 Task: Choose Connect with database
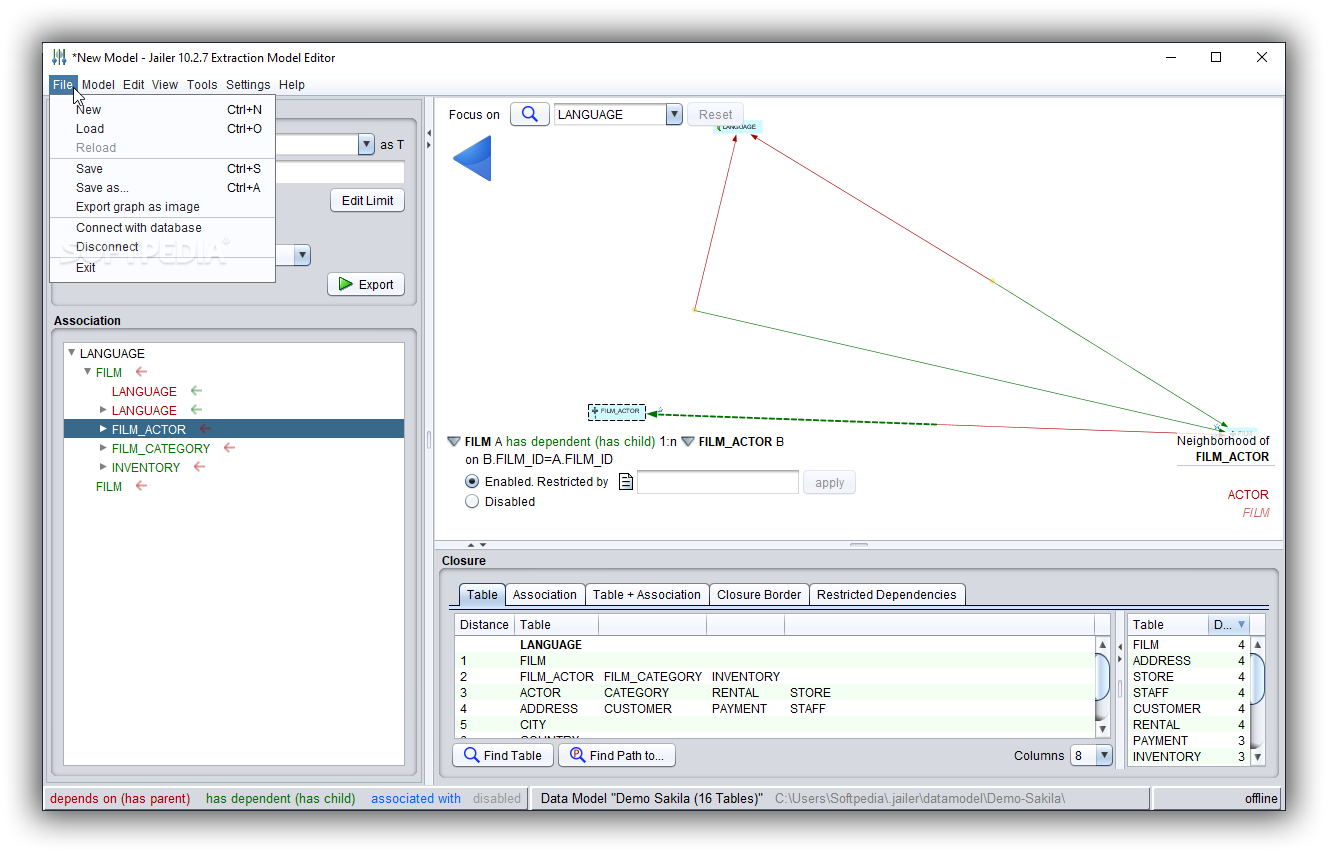click(x=163, y=228)
